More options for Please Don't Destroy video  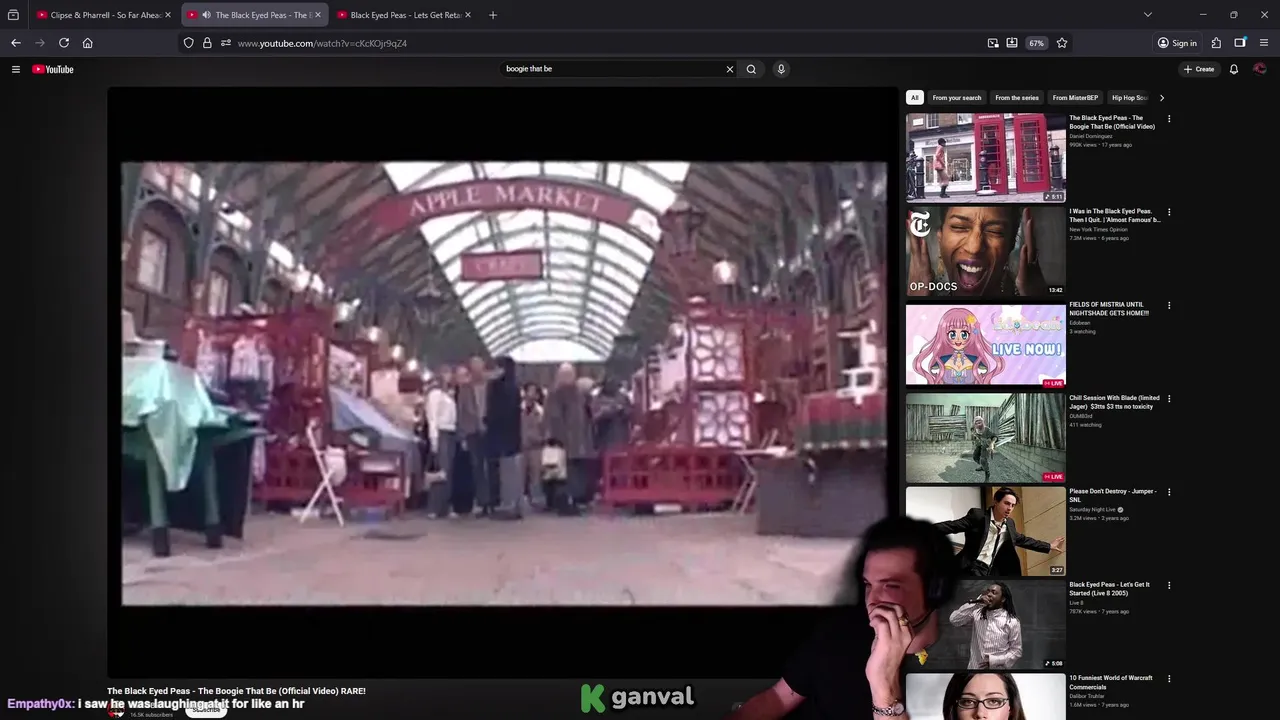[1169, 492]
